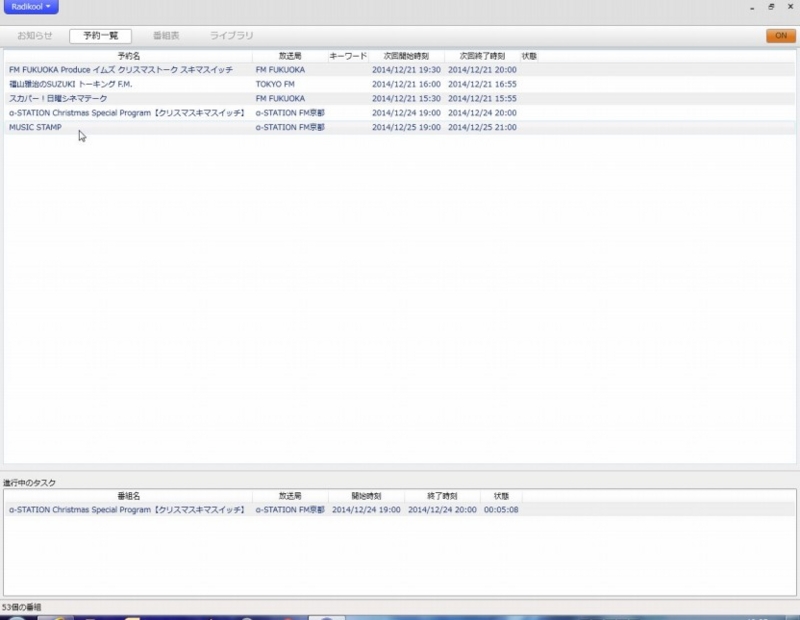Click start time 2014/12/25 19:00

[x=406, y=127]
